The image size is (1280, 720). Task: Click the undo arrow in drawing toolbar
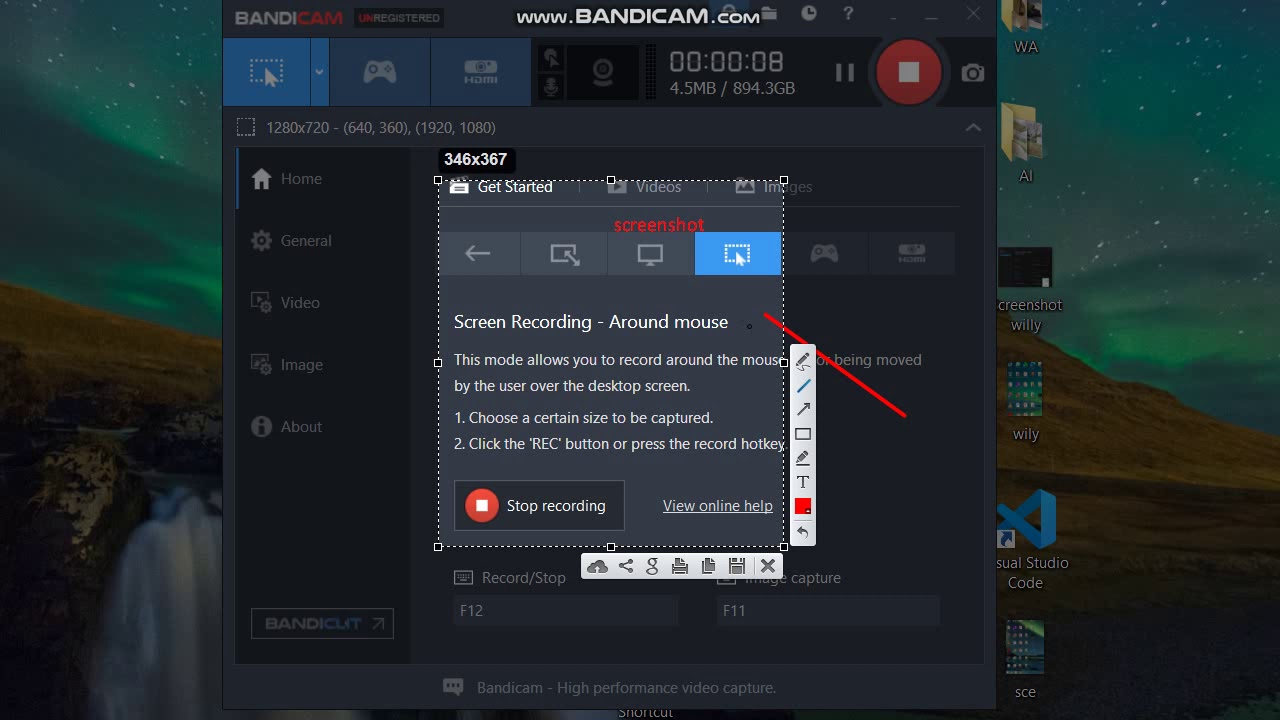(x=803, y=533)
